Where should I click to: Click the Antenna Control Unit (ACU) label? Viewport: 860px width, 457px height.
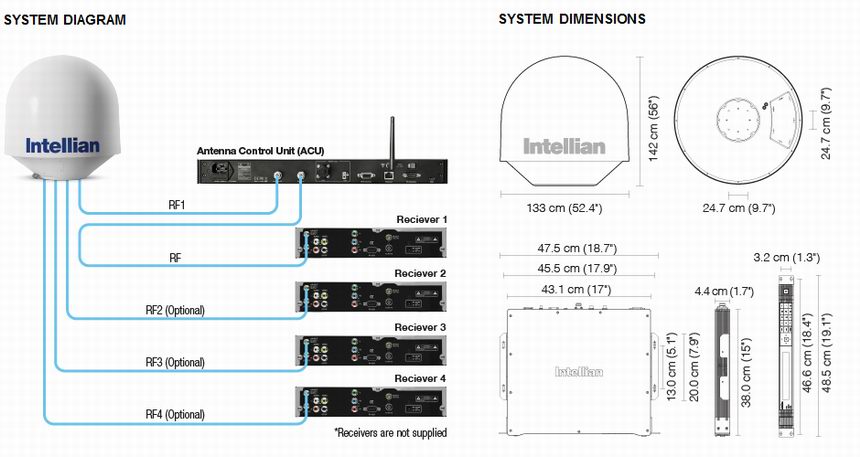tap(261, 150)
